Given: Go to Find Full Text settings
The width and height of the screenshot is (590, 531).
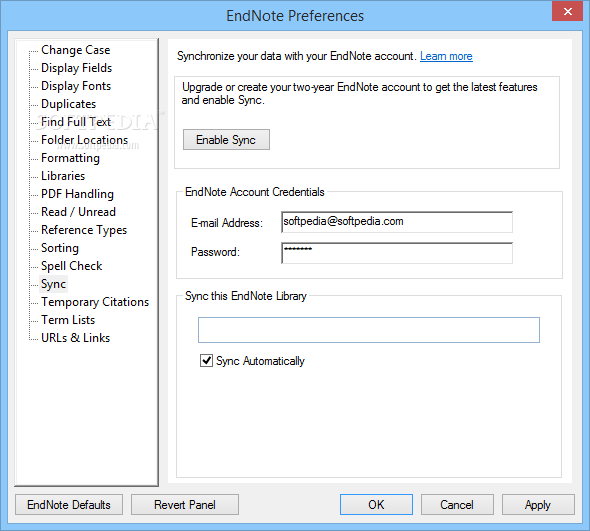Looking at the screenshot, I should coord(76,122).
